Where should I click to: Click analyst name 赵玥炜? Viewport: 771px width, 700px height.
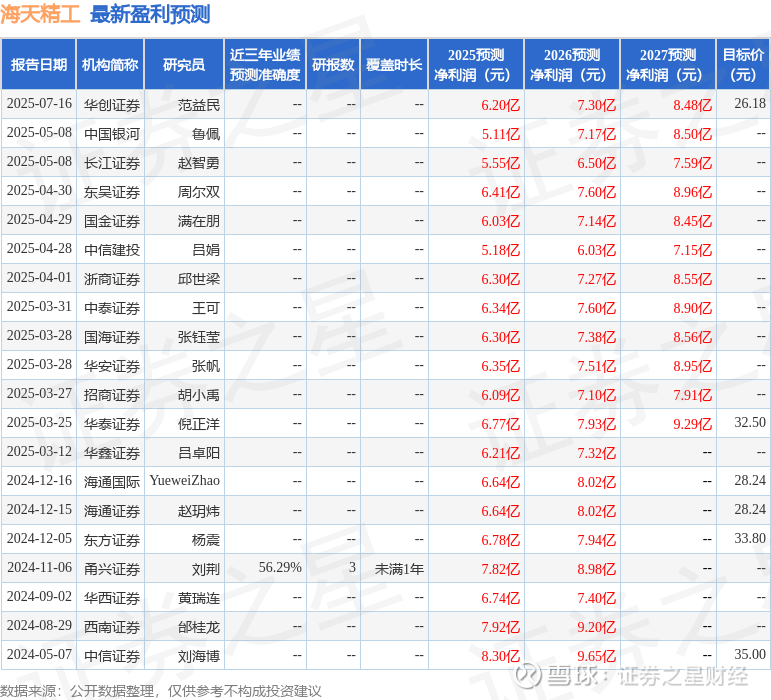[x=199, y=511]
